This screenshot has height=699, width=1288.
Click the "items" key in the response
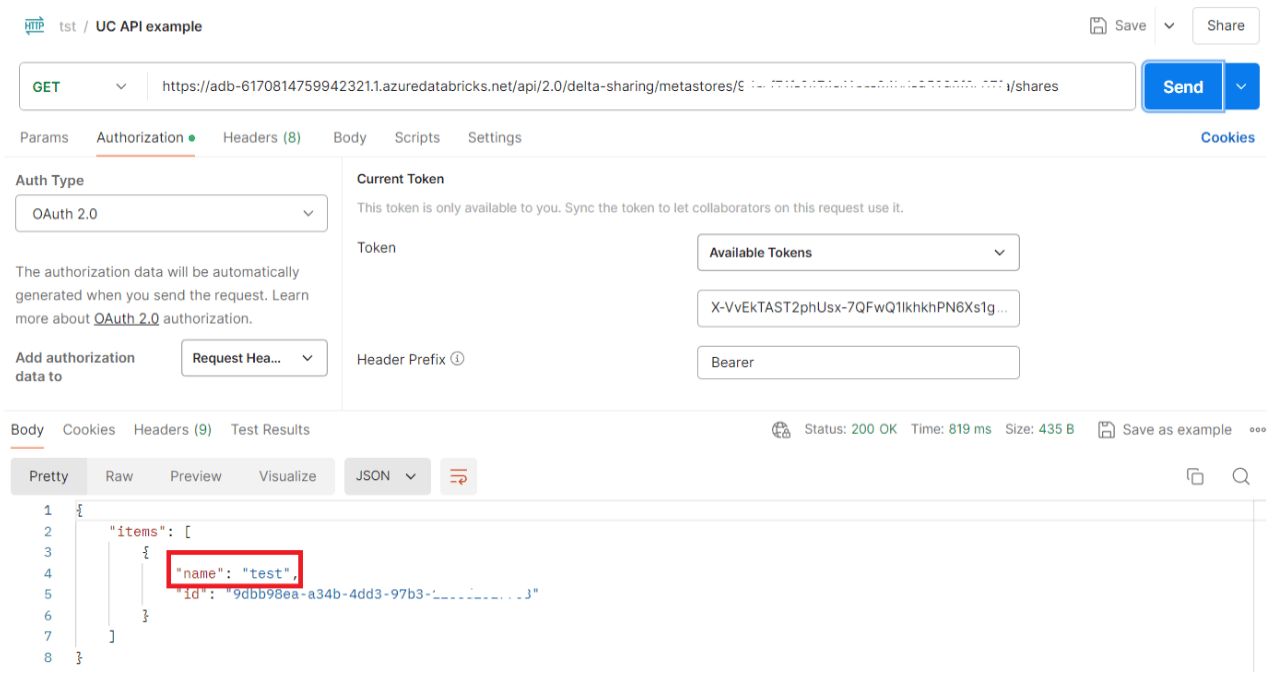(x=137, y=531)
